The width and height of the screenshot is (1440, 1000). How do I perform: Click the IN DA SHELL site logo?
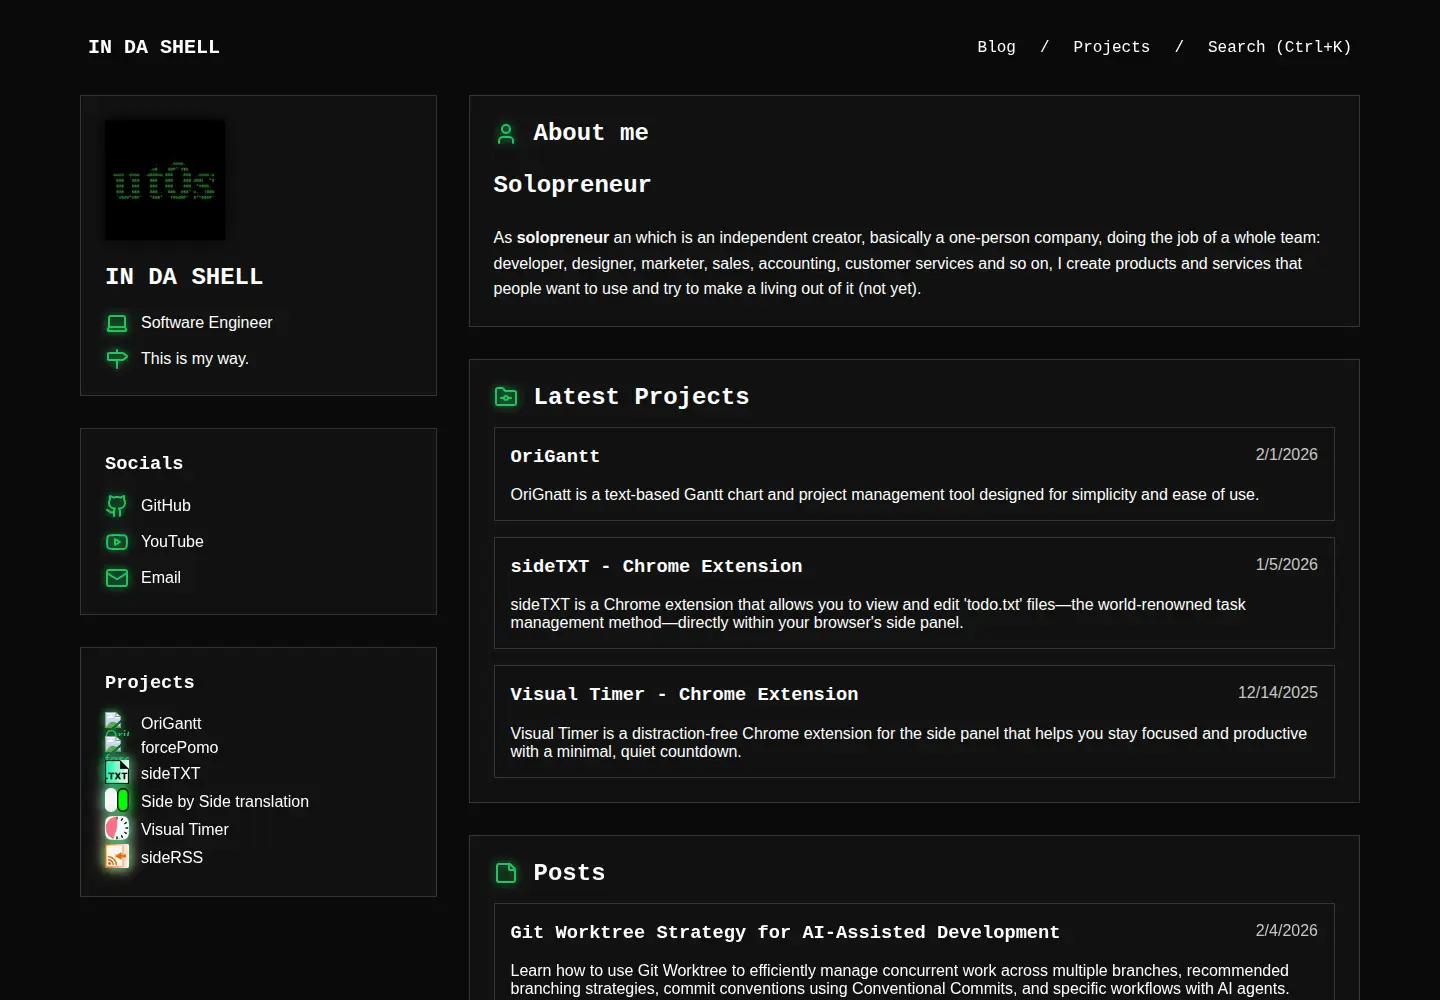(x=154, y=47)
